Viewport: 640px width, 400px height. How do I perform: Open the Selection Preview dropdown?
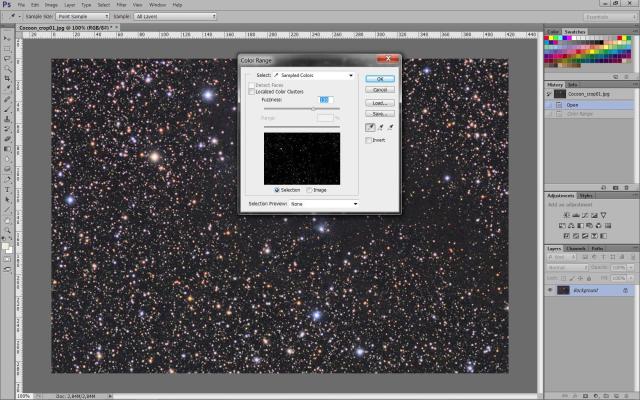pyautogui.click(x=323, y=204)
